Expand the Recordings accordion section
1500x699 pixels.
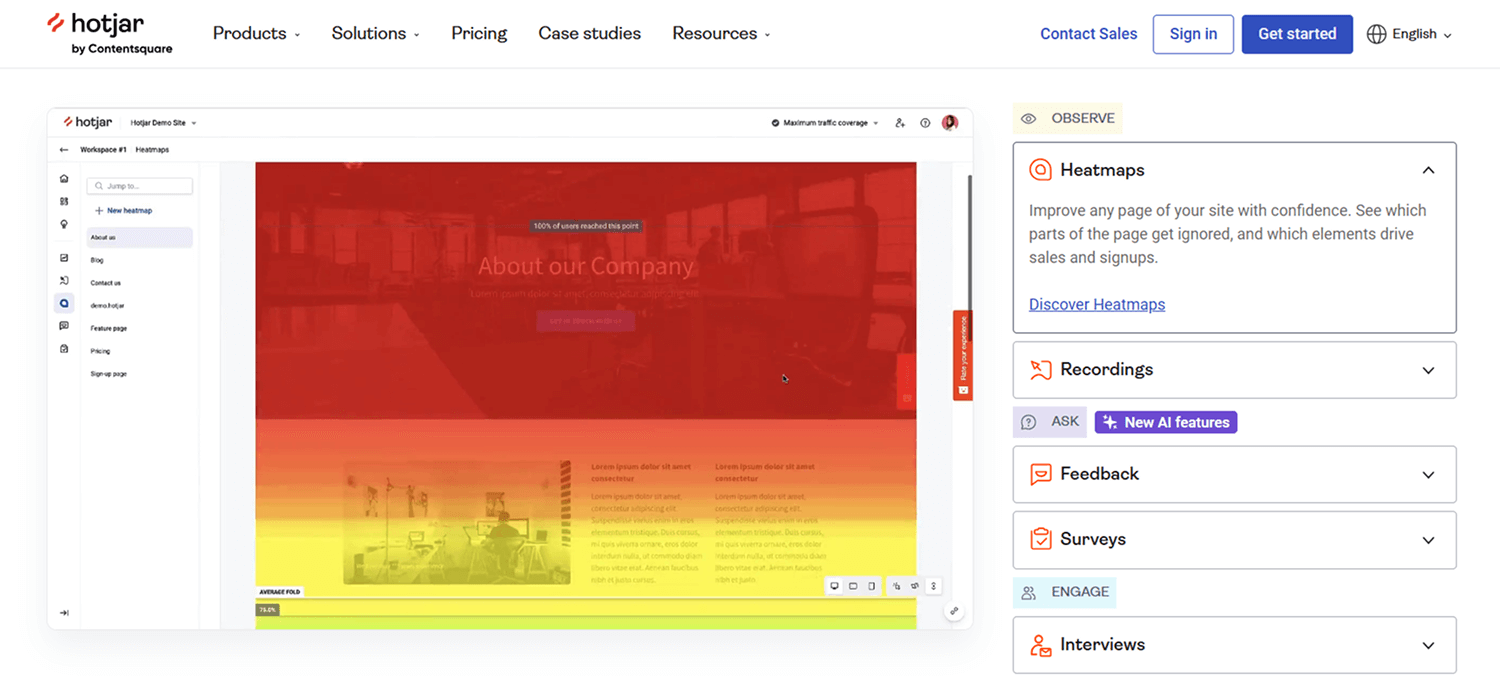click(x=1234, y=370)
